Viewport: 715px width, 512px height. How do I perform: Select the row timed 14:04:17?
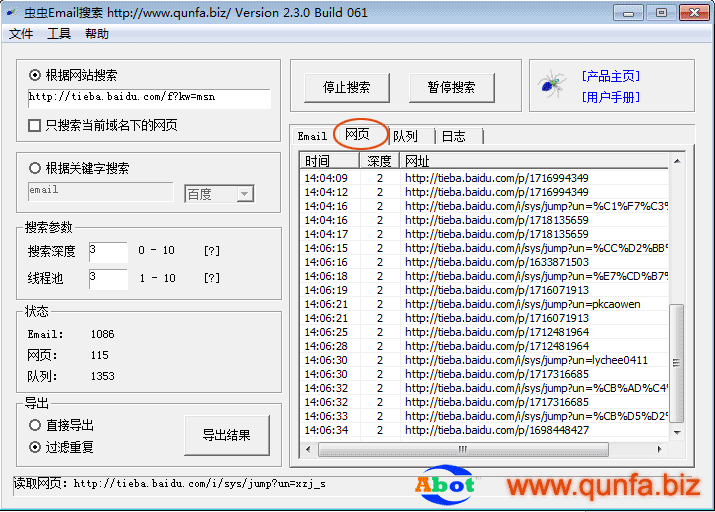click(484, 234)
